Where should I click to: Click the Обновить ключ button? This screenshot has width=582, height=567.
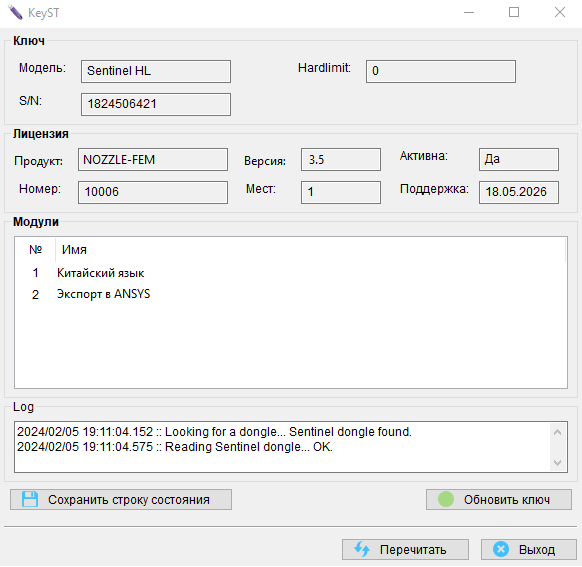[499, 499]
